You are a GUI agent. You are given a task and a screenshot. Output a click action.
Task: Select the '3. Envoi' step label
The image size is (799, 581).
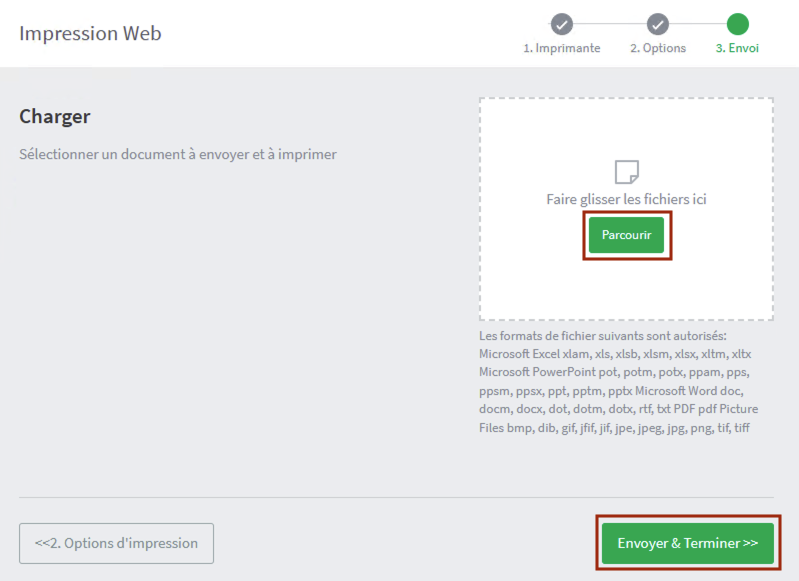pos(737,48)
